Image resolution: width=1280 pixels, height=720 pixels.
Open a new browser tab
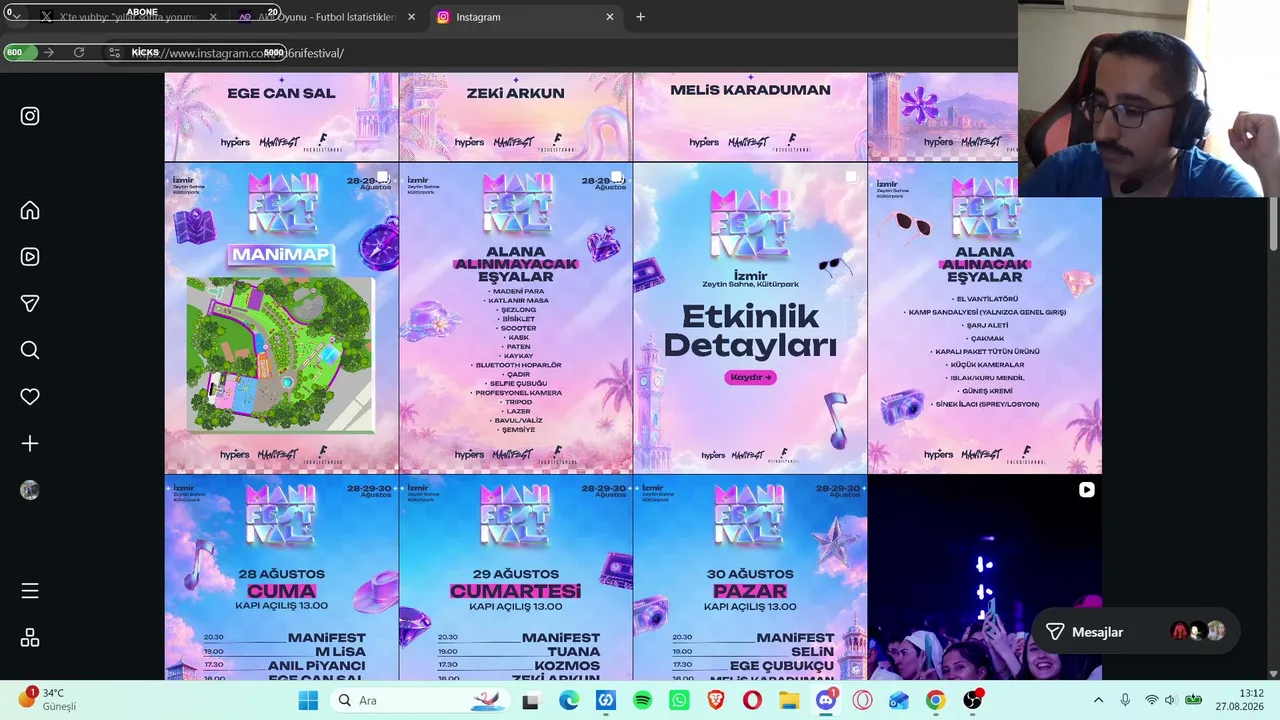(640, 17)
